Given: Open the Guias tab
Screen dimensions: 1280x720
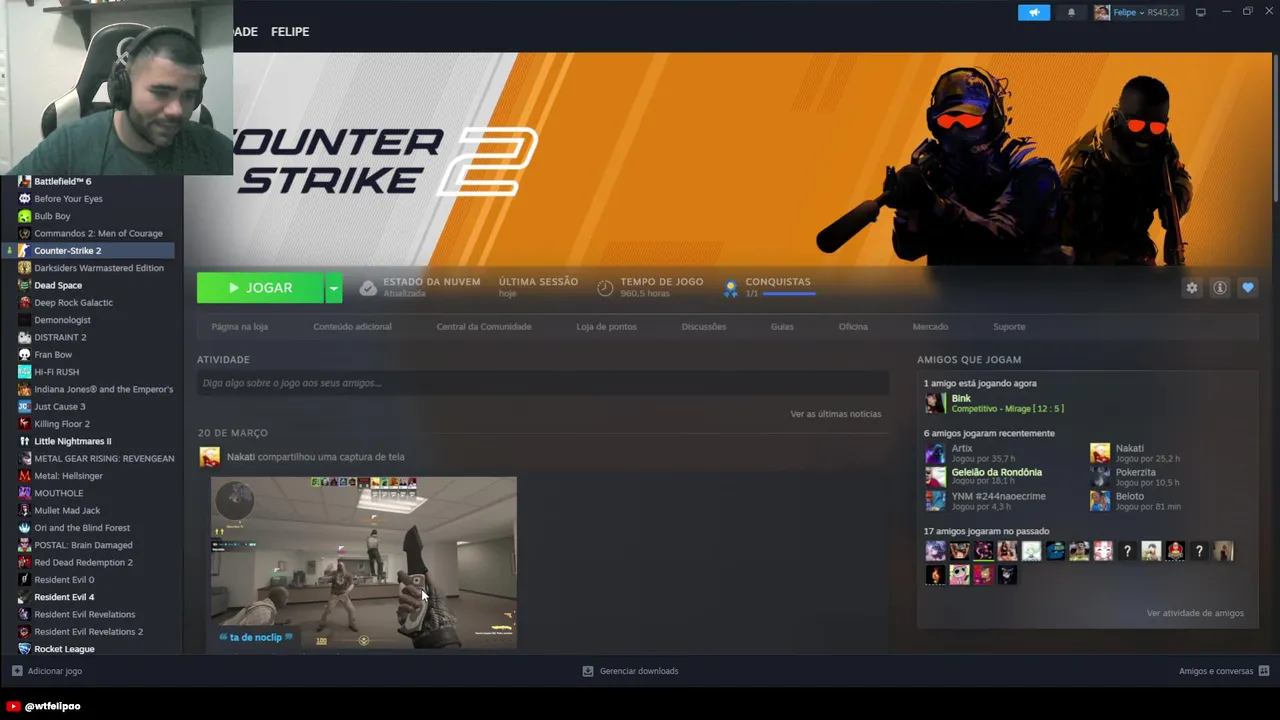Looking at the screenshot, I should (x=782, y=327).
